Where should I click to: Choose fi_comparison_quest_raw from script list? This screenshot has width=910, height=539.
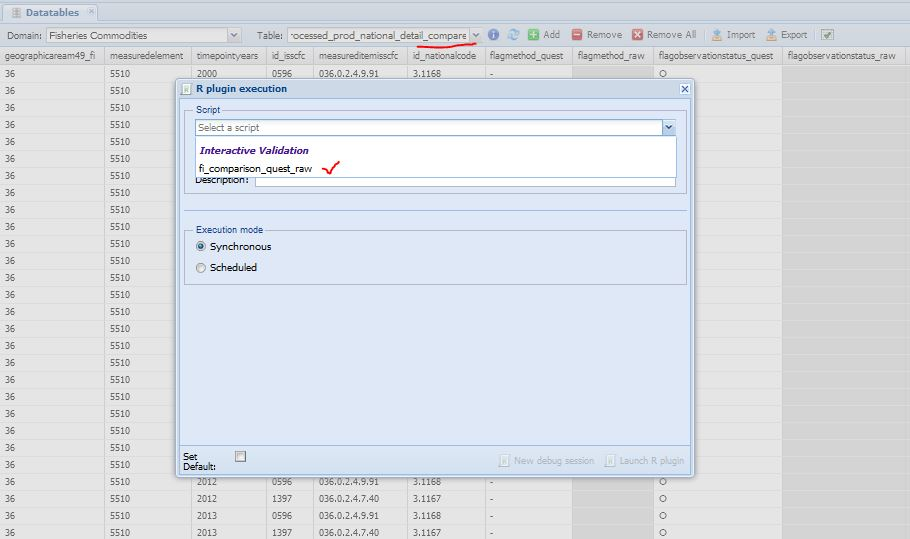tap(255, 169)
